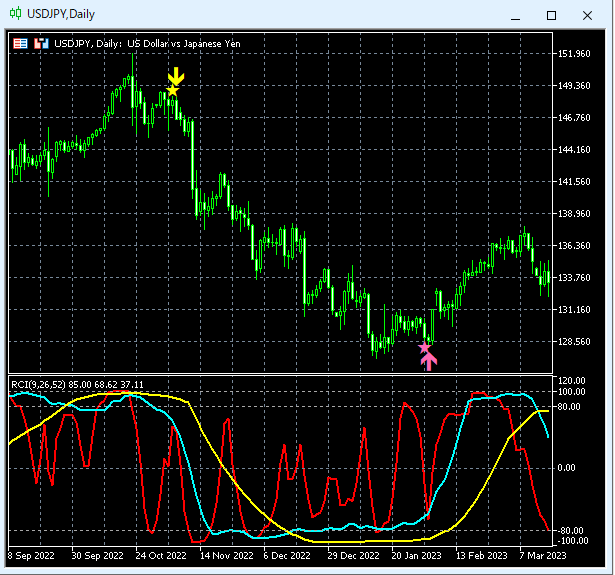Click the USDJPY chart candlestick icon in title bar
The height and width of the screenshot is (575, 615).
(15, 14)
